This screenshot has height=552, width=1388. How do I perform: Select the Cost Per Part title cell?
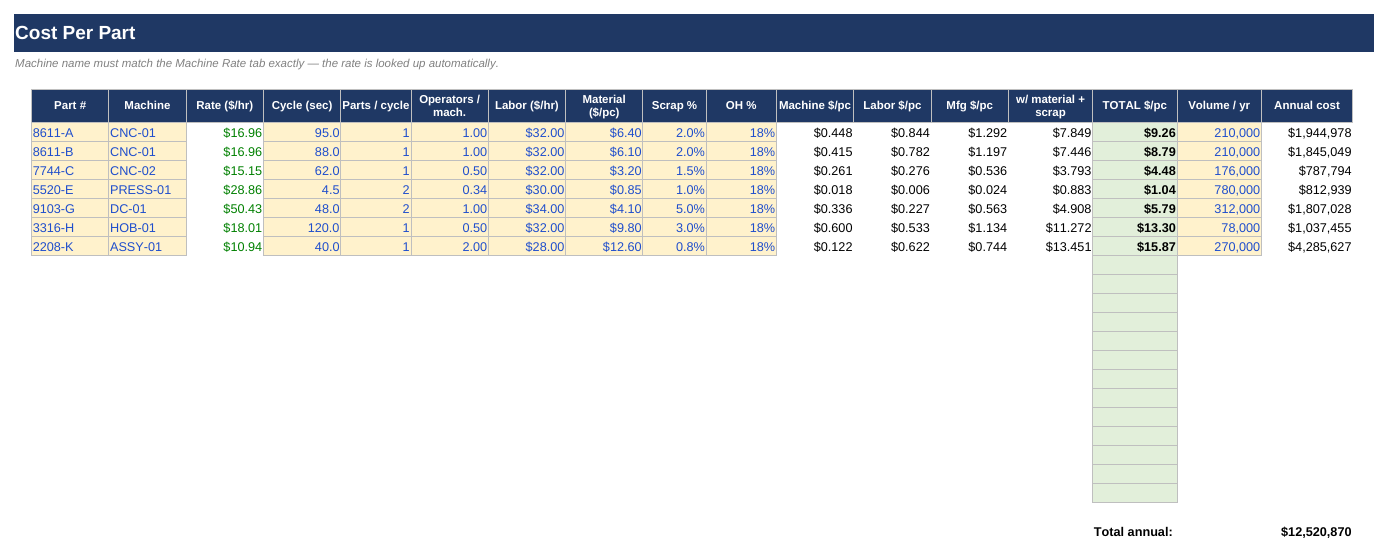point(693,33)
